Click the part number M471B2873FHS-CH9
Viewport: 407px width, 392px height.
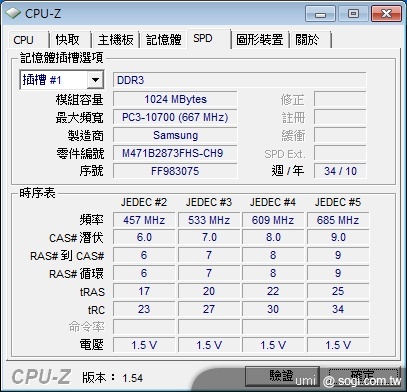pos(175,153)
